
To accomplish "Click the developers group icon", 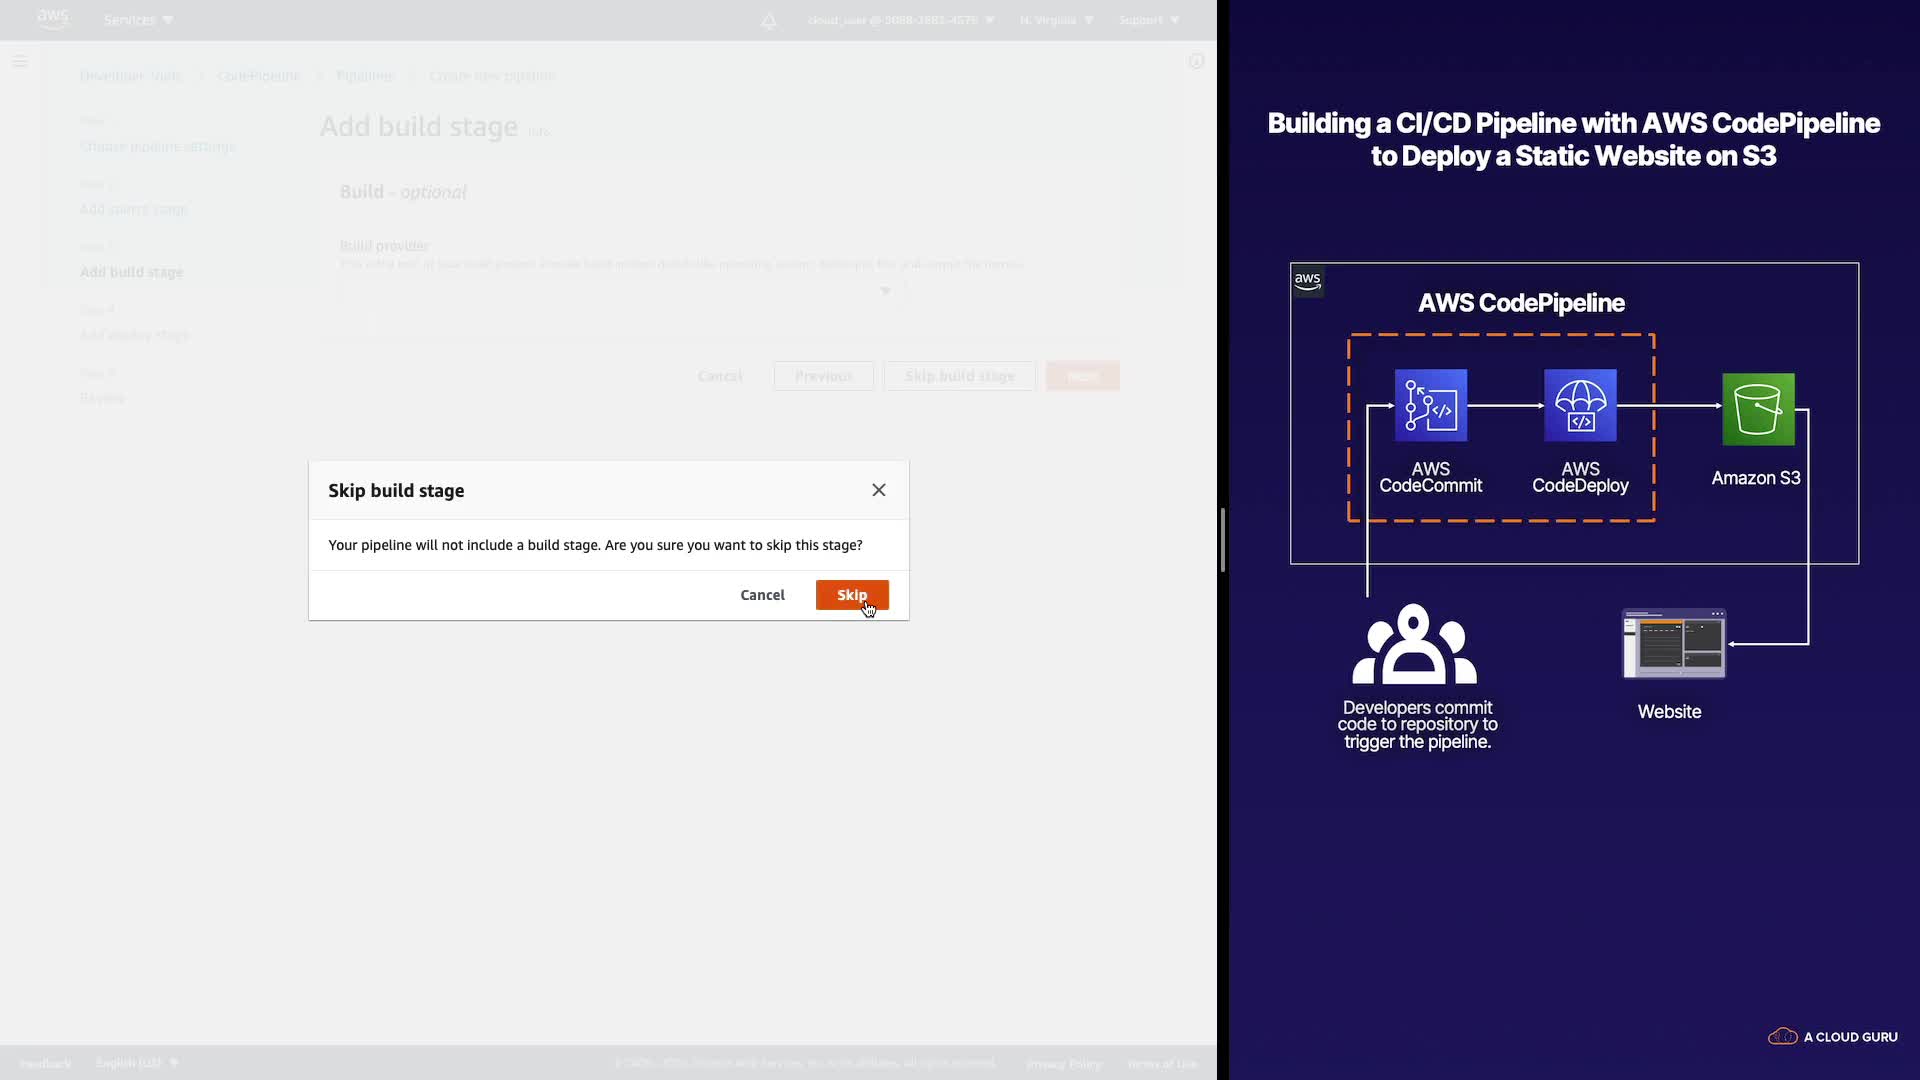I will click(1414, 644).
